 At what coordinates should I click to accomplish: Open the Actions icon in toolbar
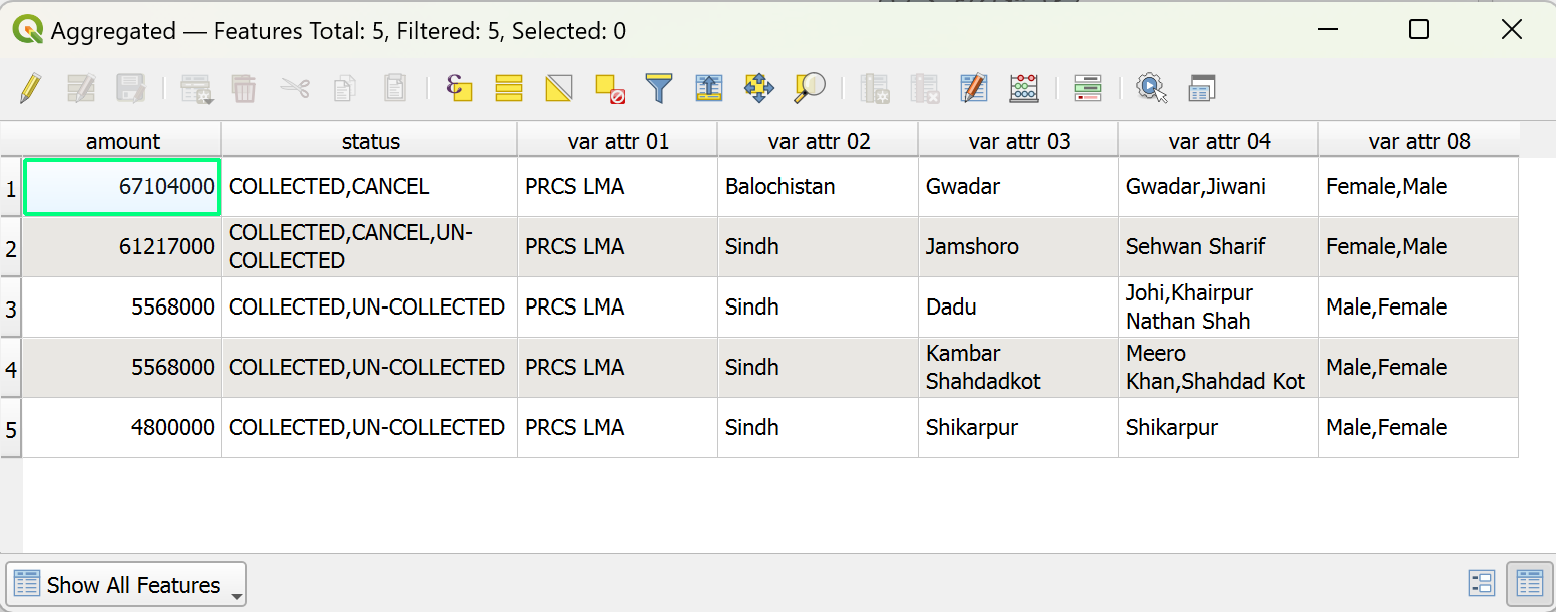coord(1152,88)
